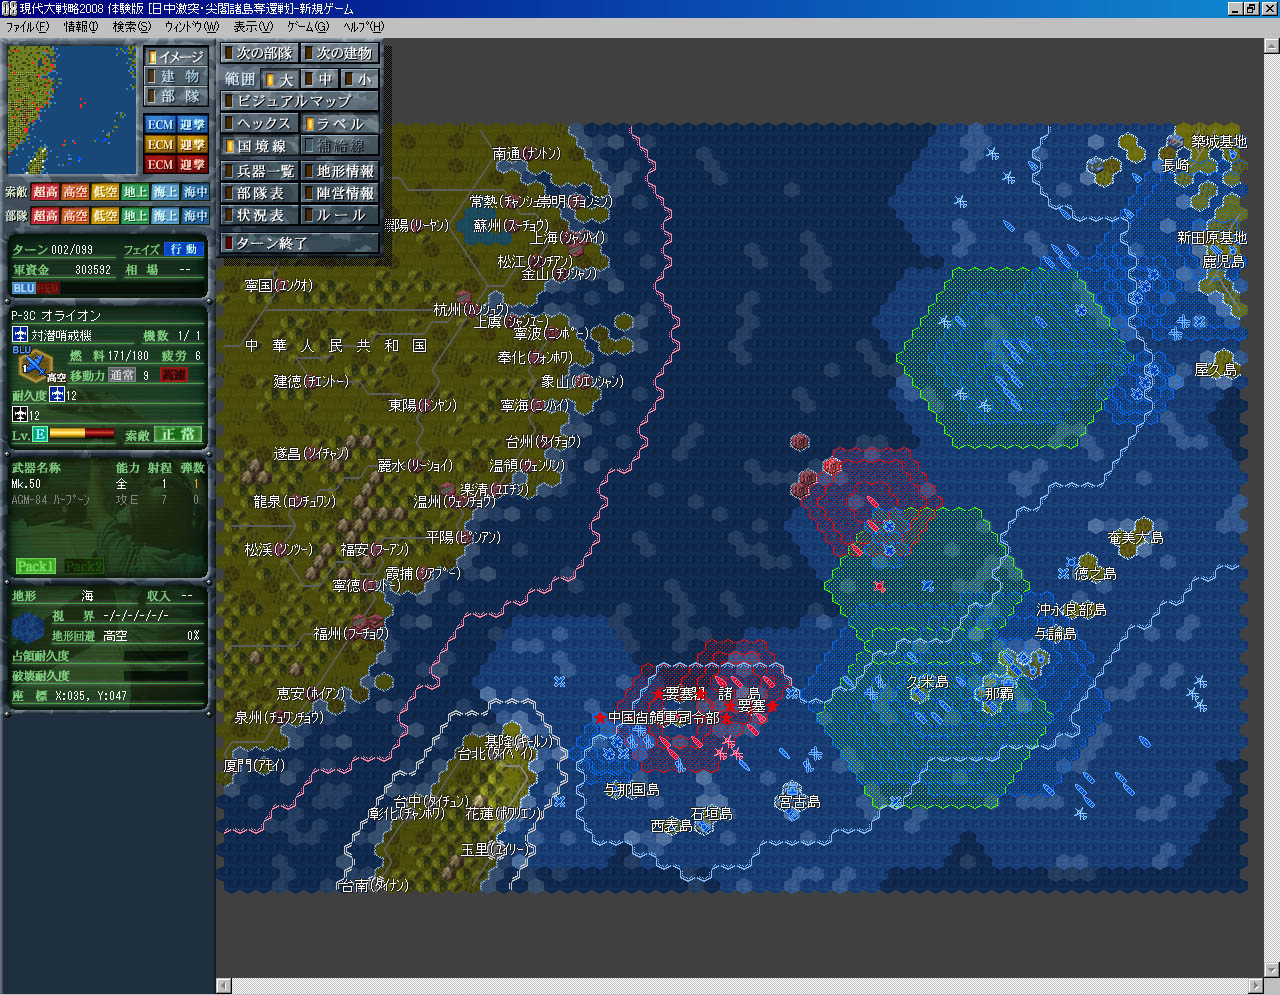
Task: Toggle the red ECM button
Action: tap(160, 164)
